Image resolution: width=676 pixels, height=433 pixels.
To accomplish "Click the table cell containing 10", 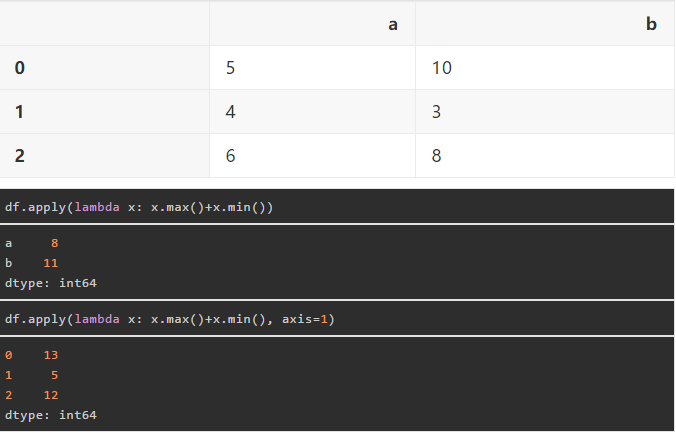I will 441,68.
